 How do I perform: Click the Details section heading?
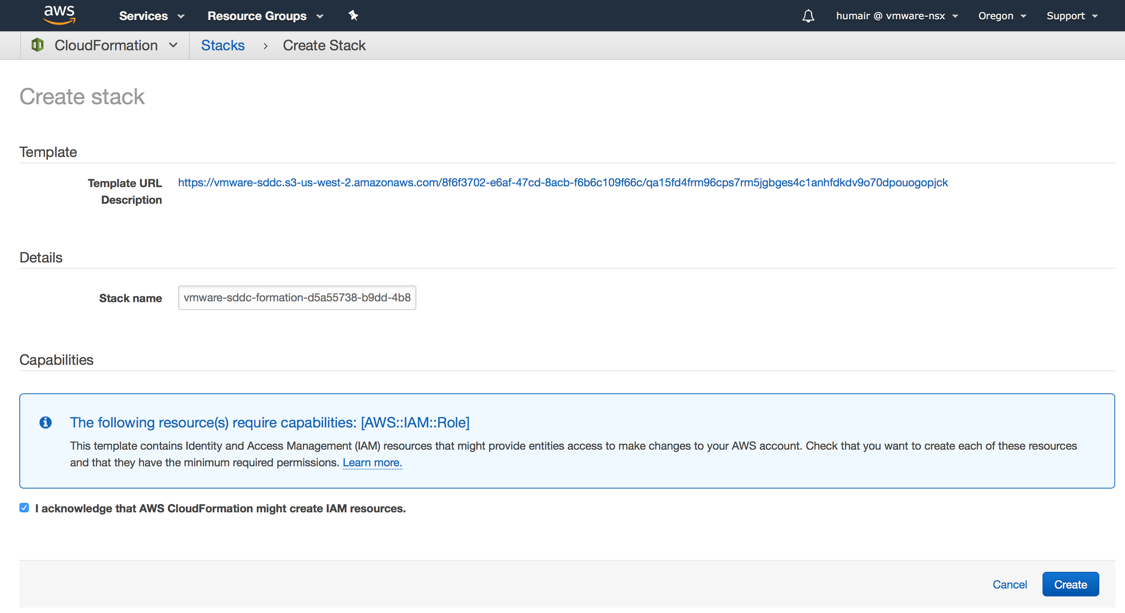tap(41, 258)
